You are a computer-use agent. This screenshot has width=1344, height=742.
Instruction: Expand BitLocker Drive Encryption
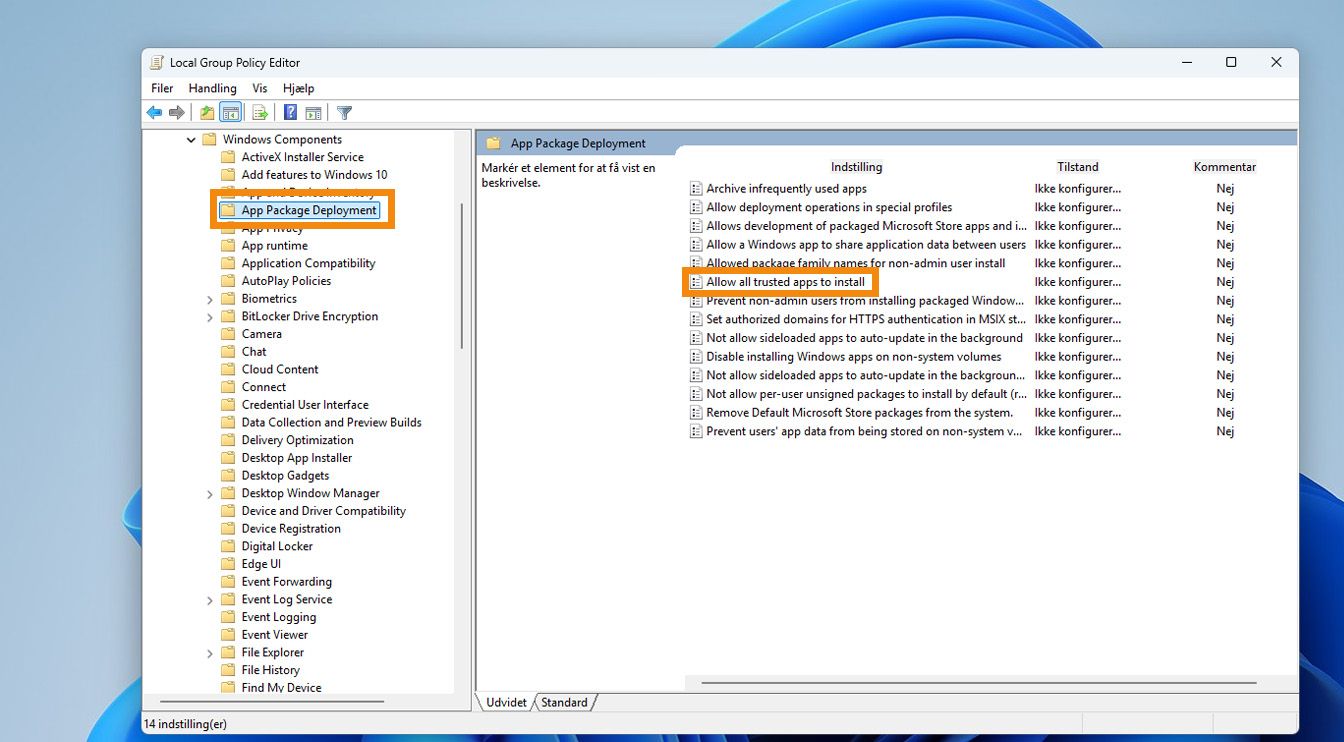210,317
